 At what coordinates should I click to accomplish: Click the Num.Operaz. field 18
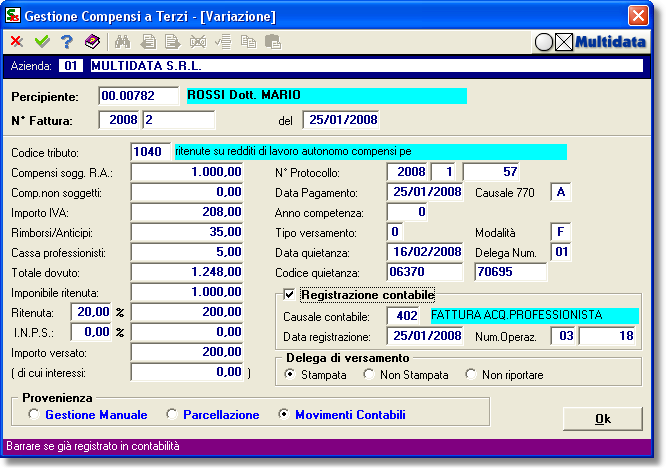607,336
